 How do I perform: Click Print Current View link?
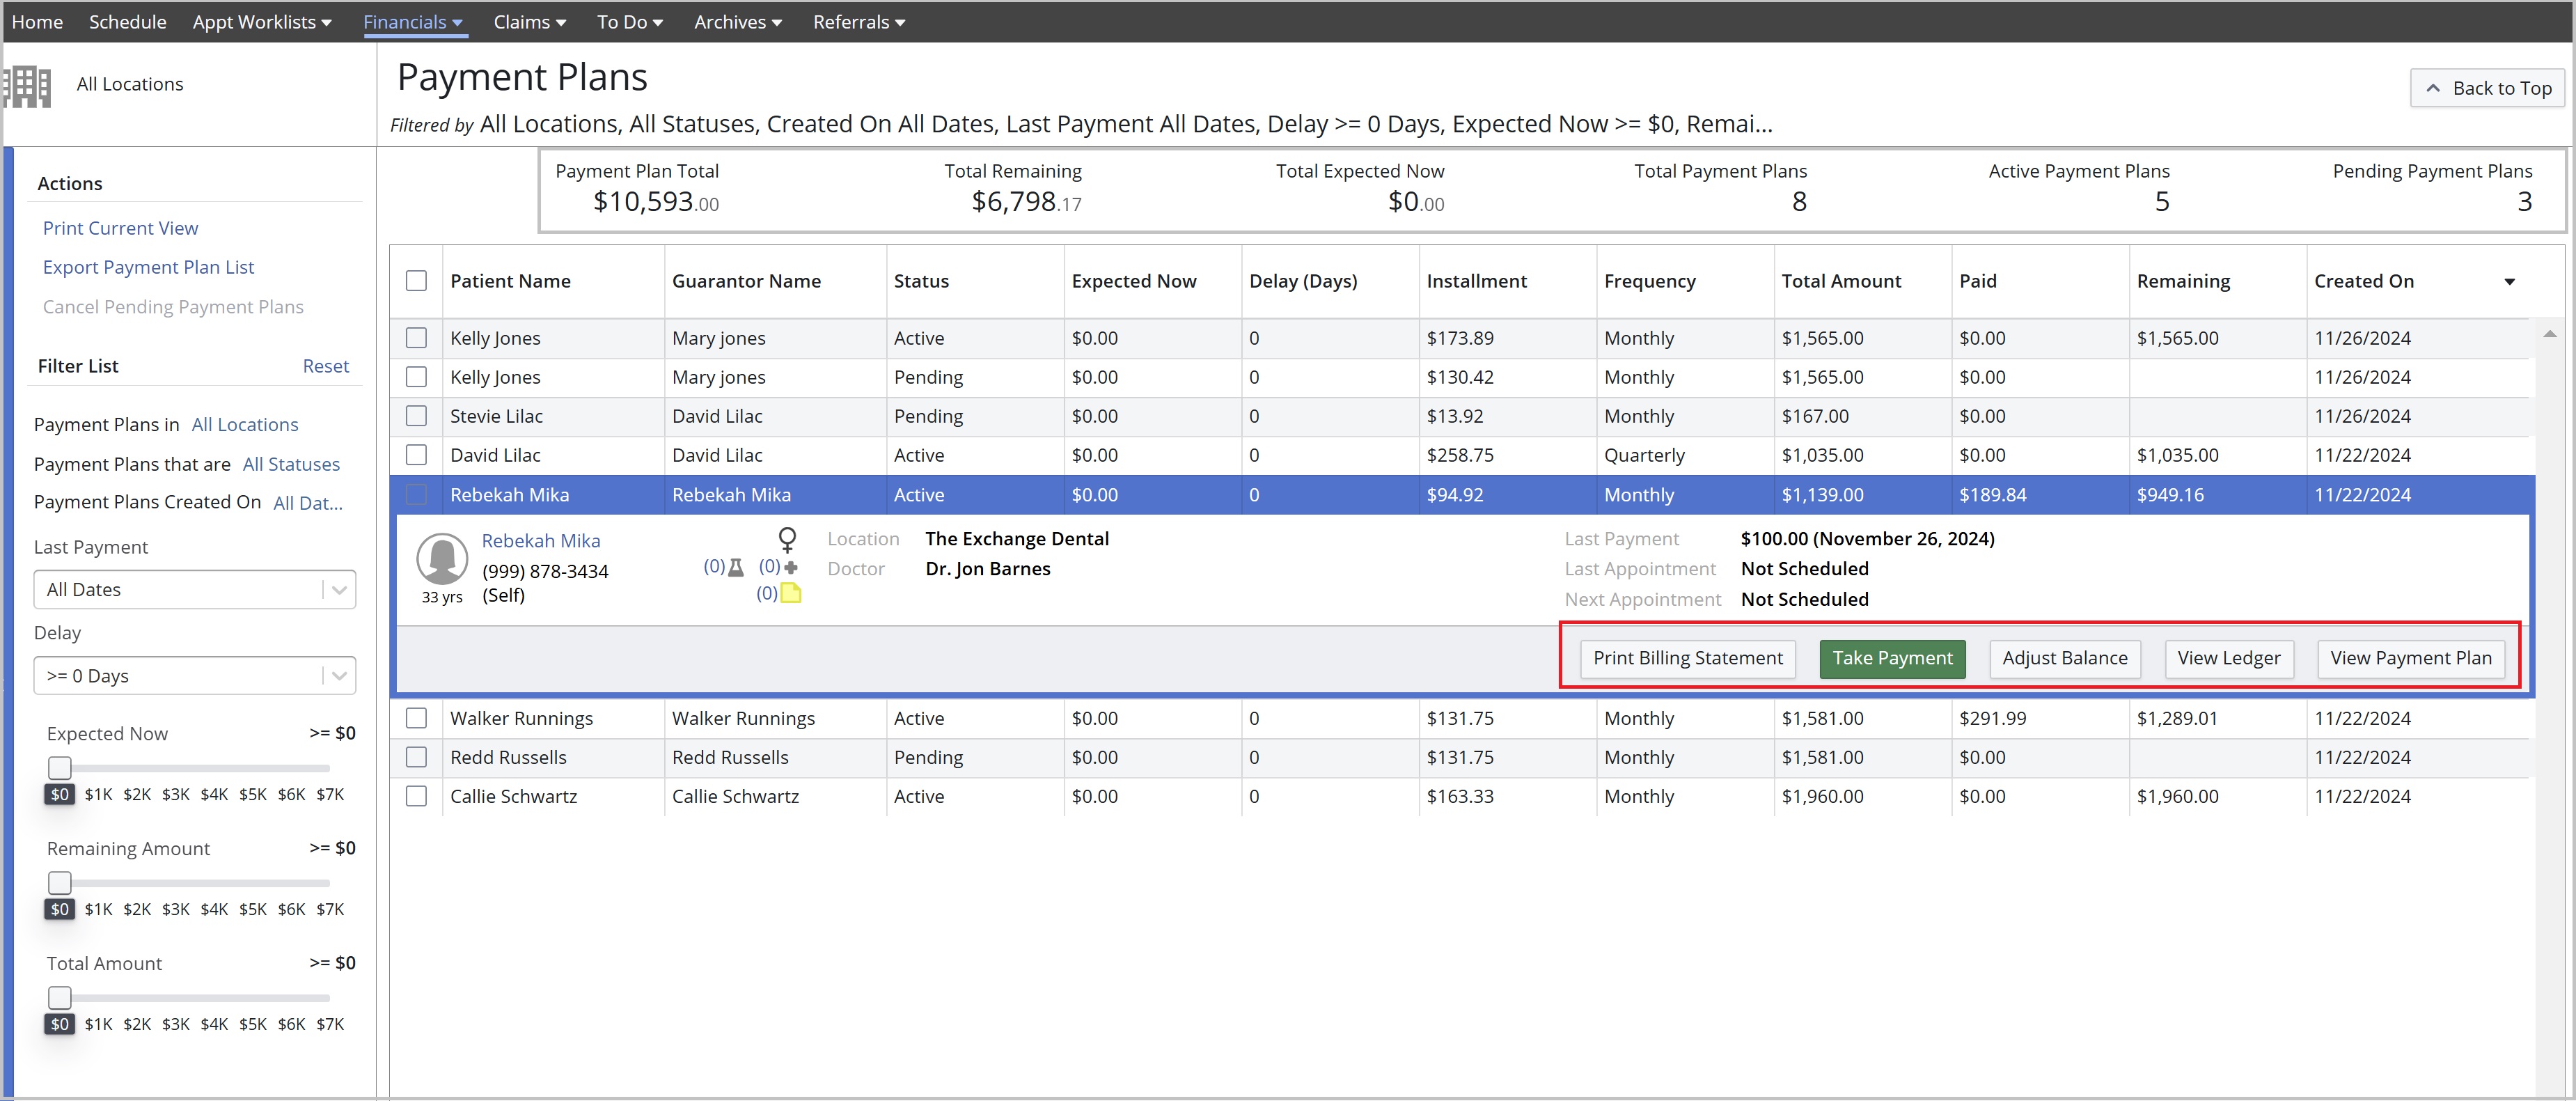(x=120, y=228)
